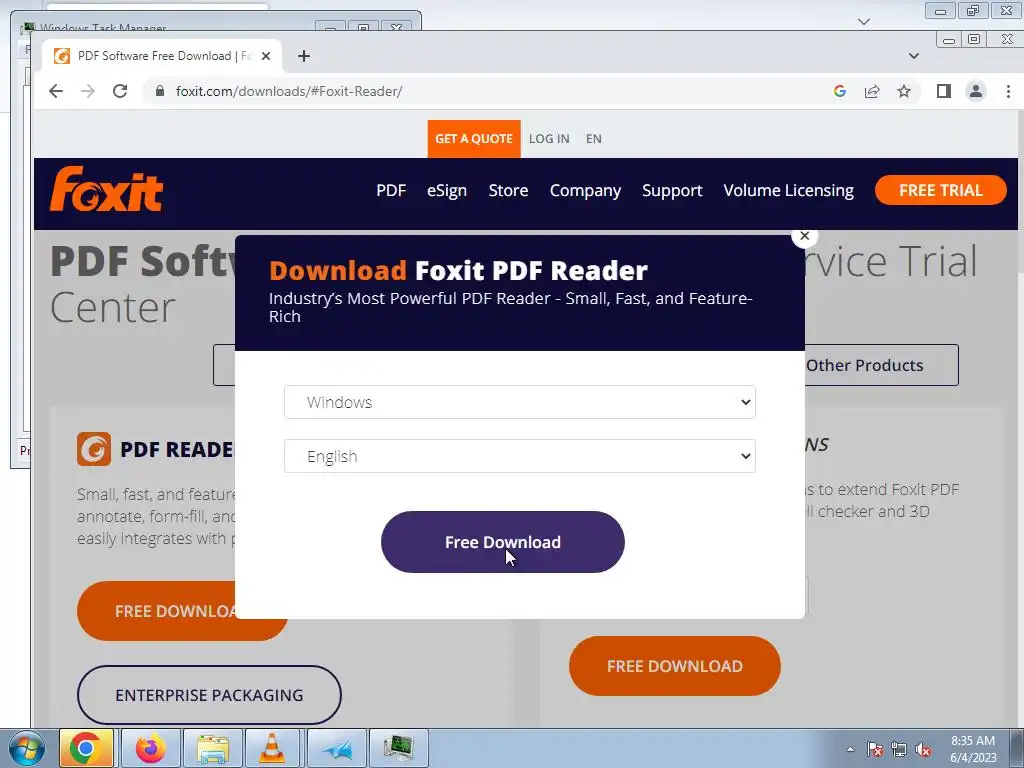Click the Free Download button in popup
Screen dimensions: 1024x768
click(x=503, y=542)
